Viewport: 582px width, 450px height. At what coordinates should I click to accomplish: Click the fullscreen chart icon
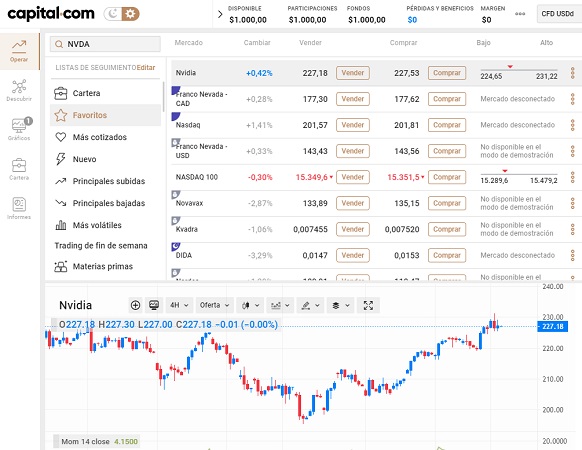click(x=368, y=305)
